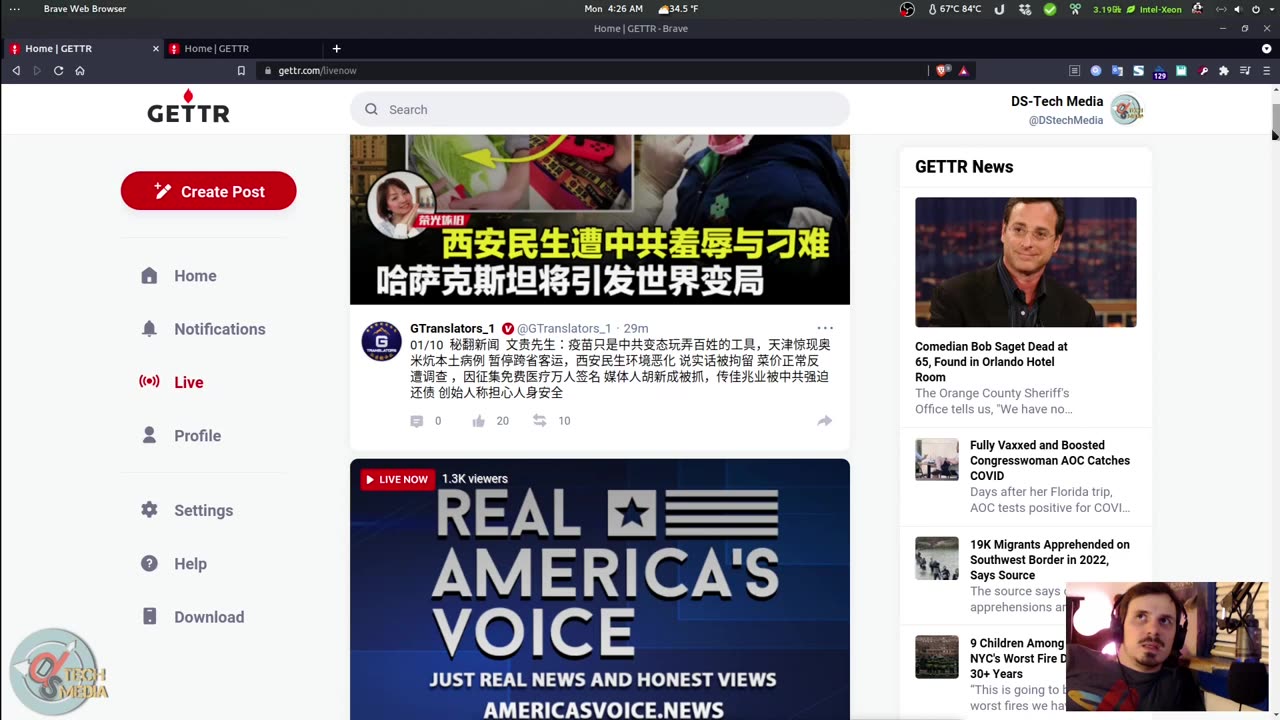Open GTranslators_1 username link
Screen dimensions: 1280x720
(452, 328)
